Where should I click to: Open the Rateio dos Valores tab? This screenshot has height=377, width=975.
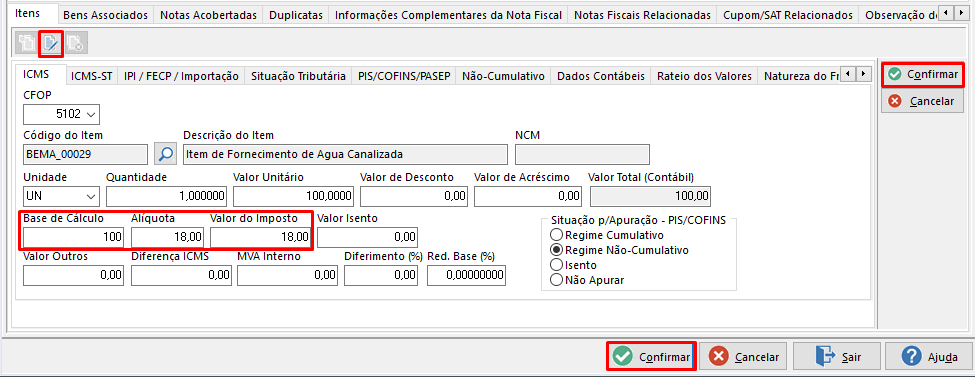705,76
